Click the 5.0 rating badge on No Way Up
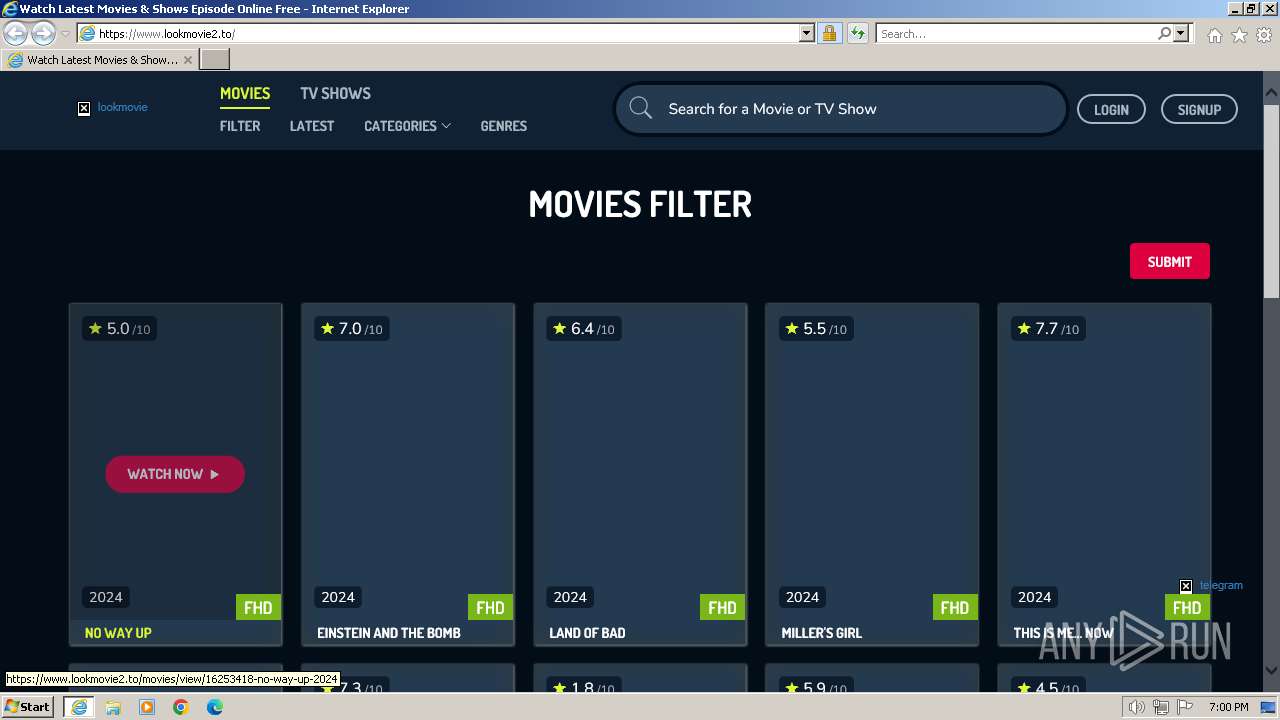This screenshot has width=1280, height=720. click(119, 329)
